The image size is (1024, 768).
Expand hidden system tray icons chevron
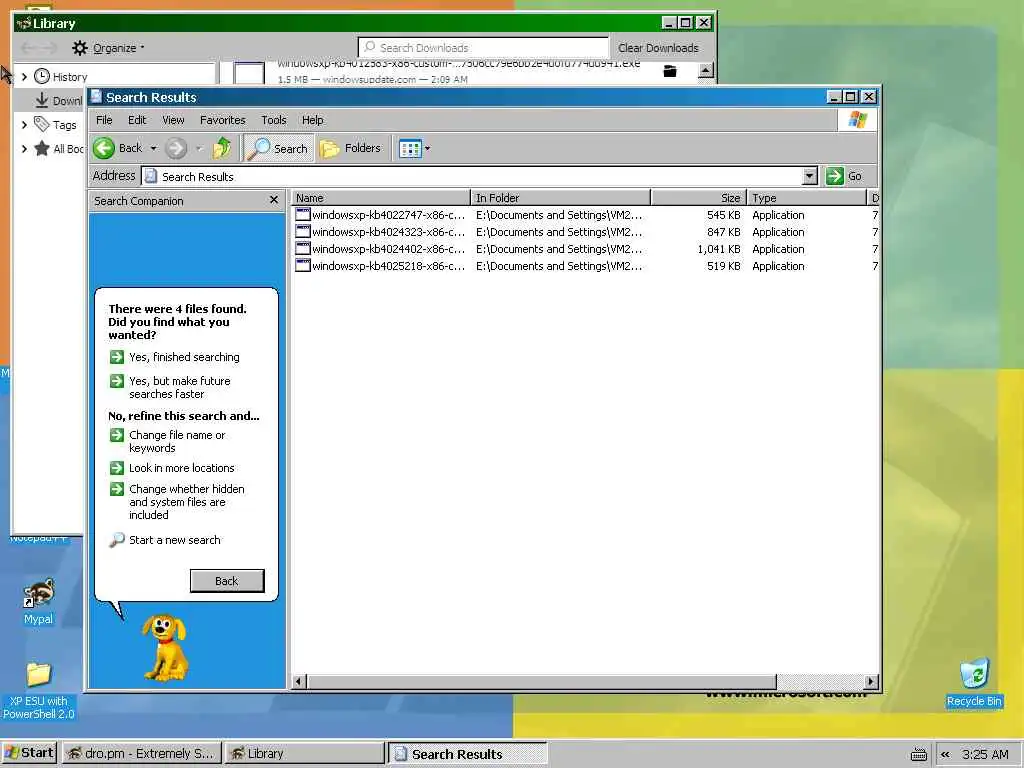[x=944, y=754]
